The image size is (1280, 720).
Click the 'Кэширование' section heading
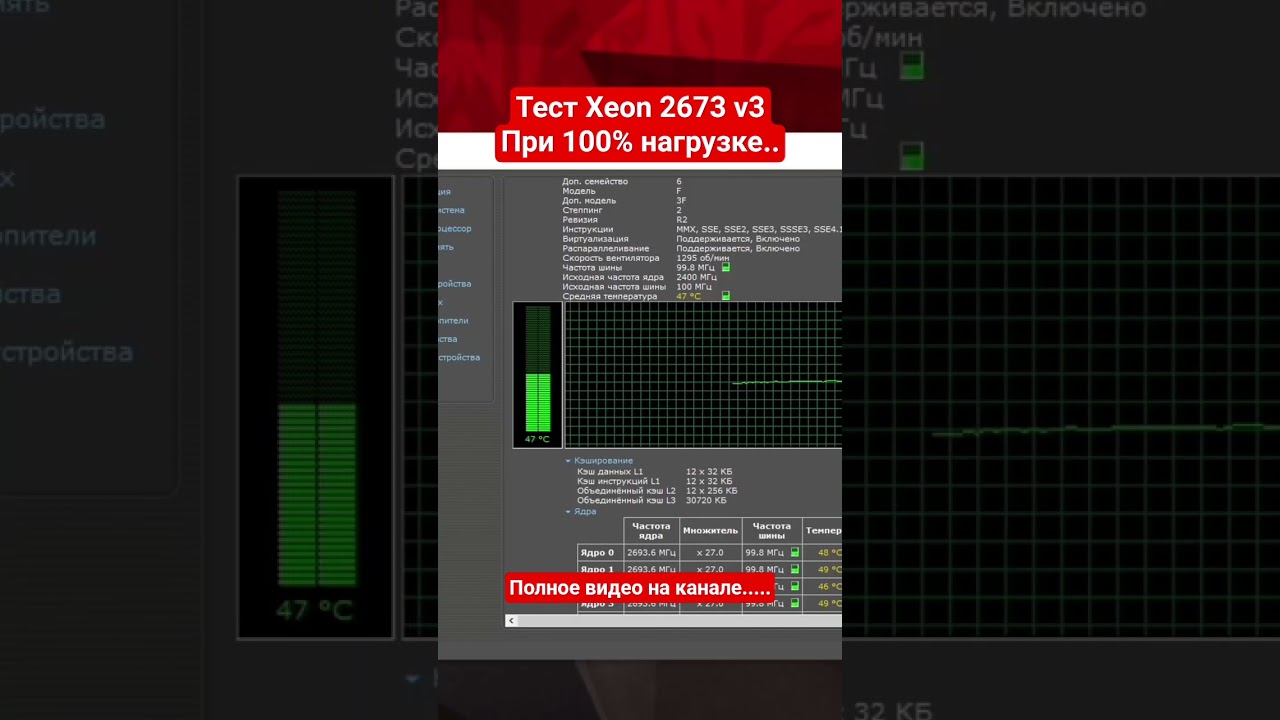[x=604, y=461]
